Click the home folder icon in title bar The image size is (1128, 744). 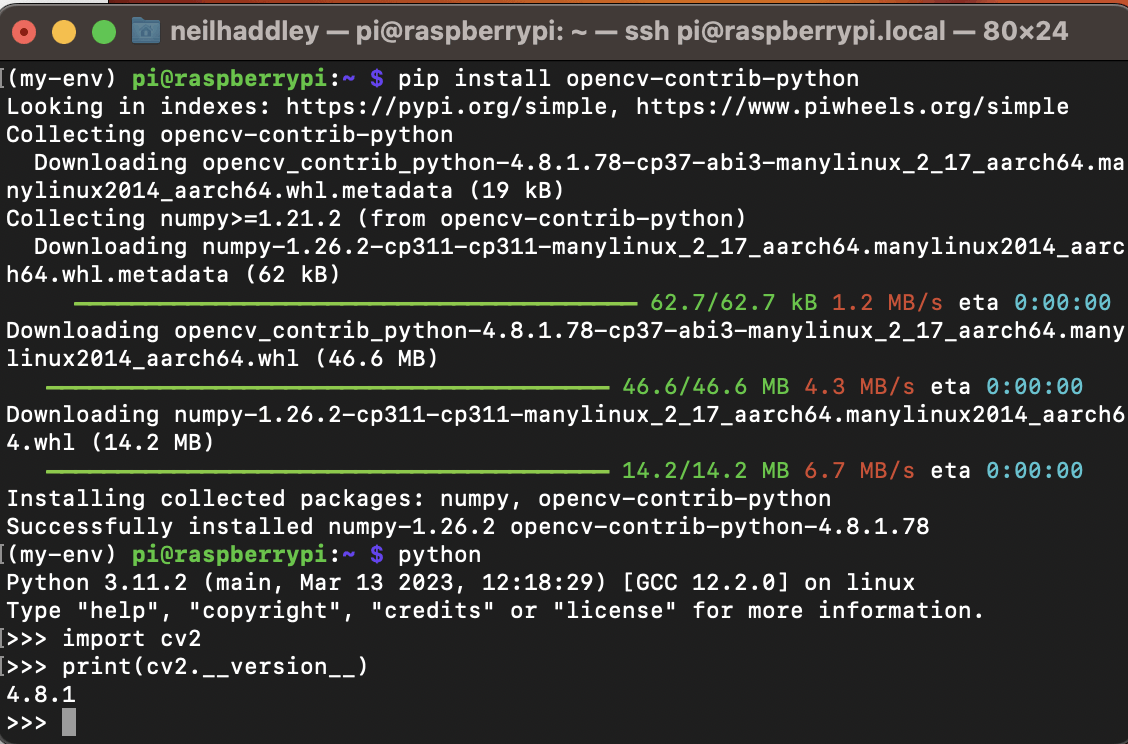146,31
